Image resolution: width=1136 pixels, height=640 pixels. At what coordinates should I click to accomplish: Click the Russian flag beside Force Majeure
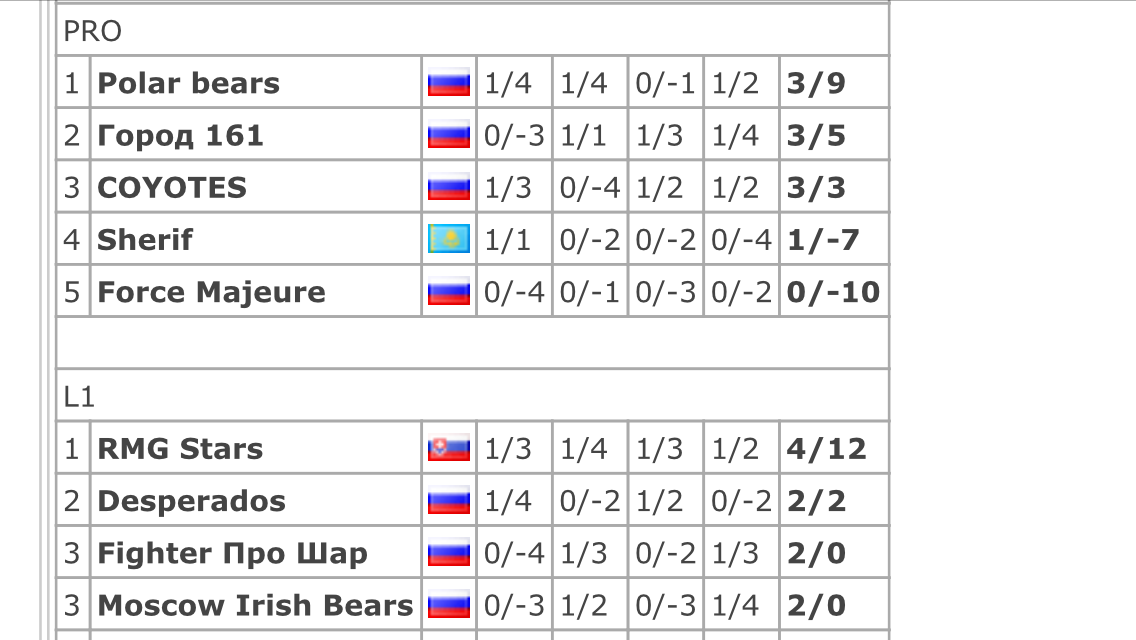pos(448,291)
